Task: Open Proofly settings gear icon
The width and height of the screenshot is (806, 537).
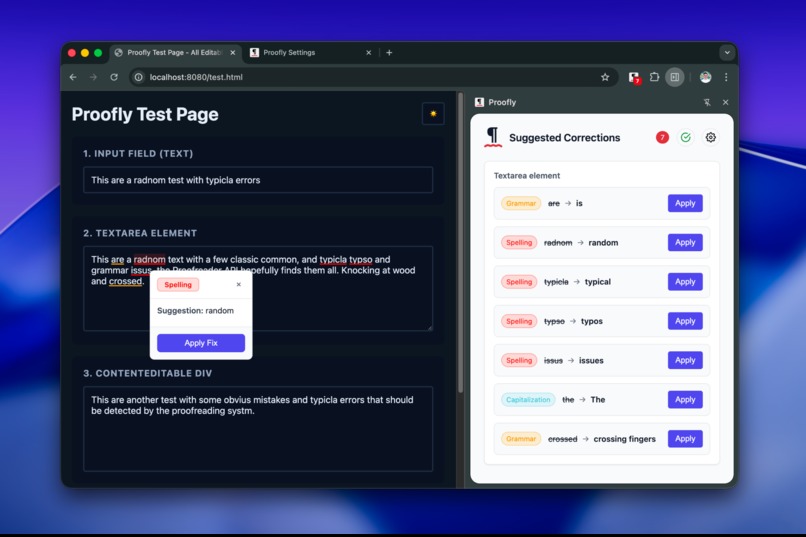Action: click(x=710, y=137)
